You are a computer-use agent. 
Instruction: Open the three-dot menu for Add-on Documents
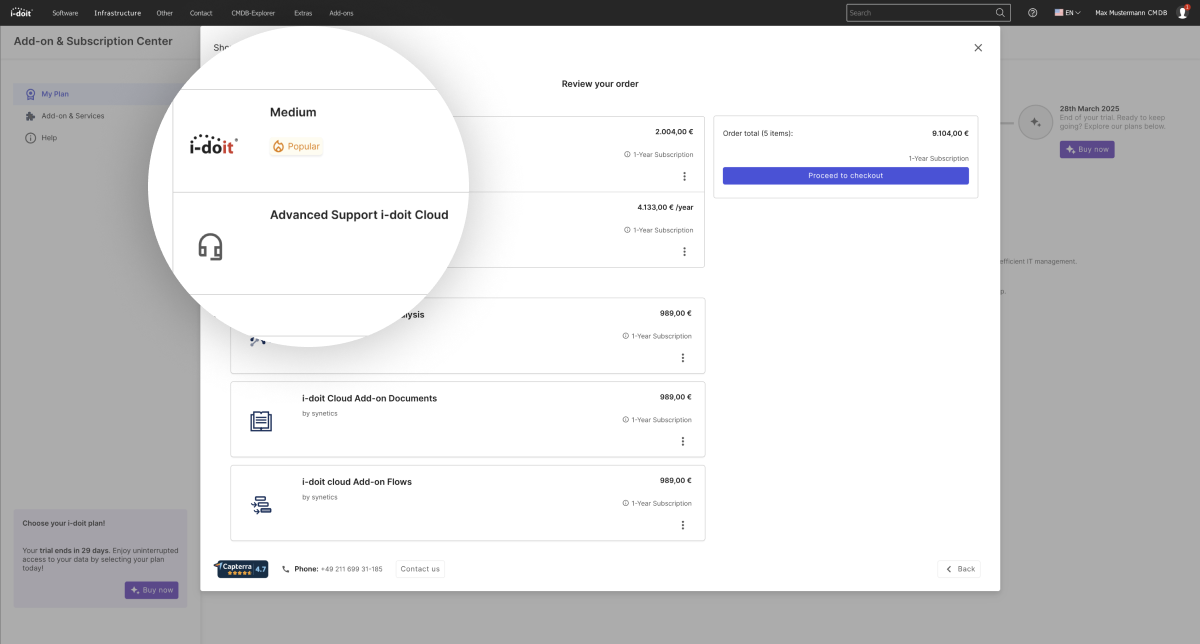coord(683,441)
